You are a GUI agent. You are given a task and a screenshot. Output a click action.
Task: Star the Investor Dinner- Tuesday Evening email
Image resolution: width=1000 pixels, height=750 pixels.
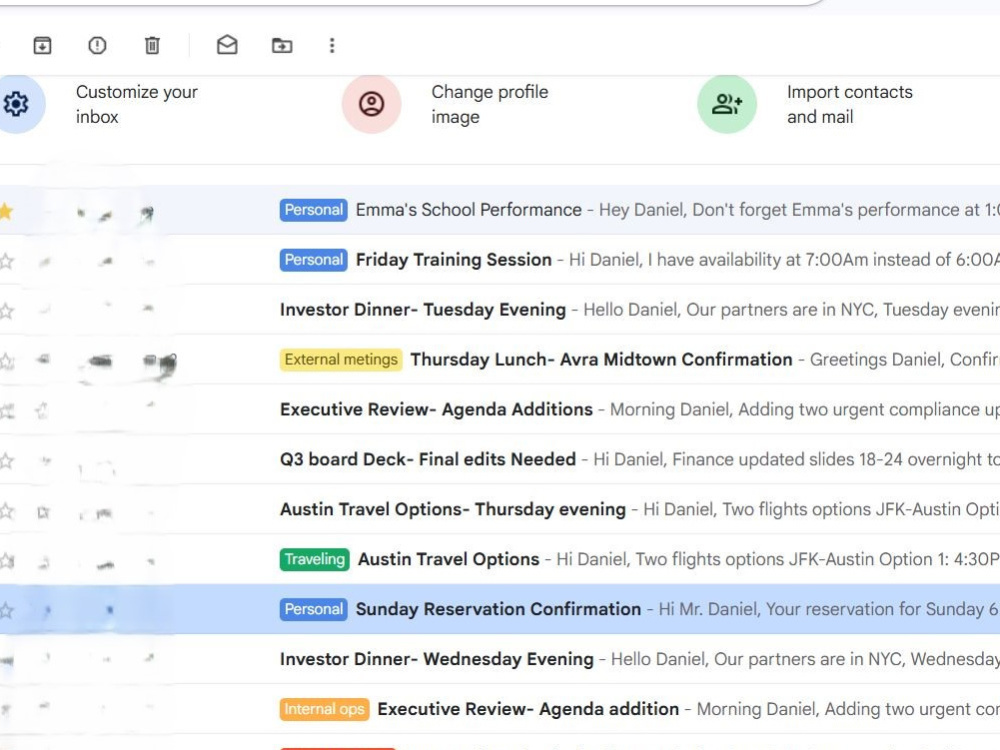tap(6, 311)
